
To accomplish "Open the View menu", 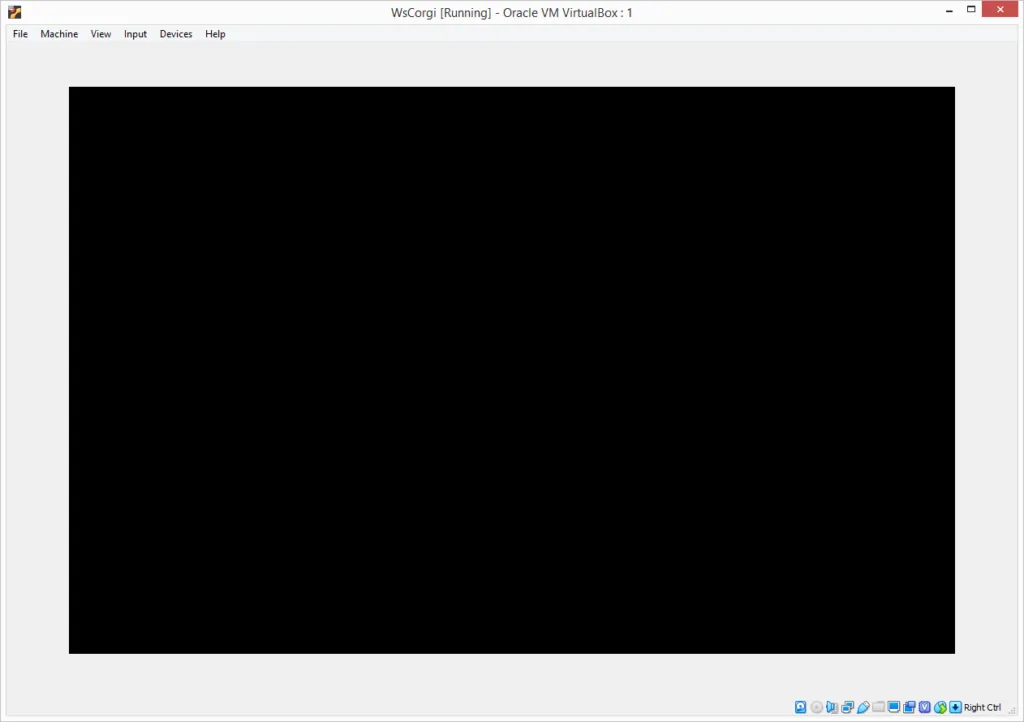I will (x=101, y=34).
